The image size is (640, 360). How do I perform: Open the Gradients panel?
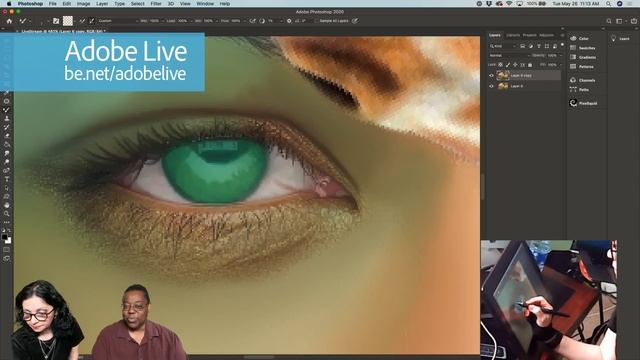point(583,57)
